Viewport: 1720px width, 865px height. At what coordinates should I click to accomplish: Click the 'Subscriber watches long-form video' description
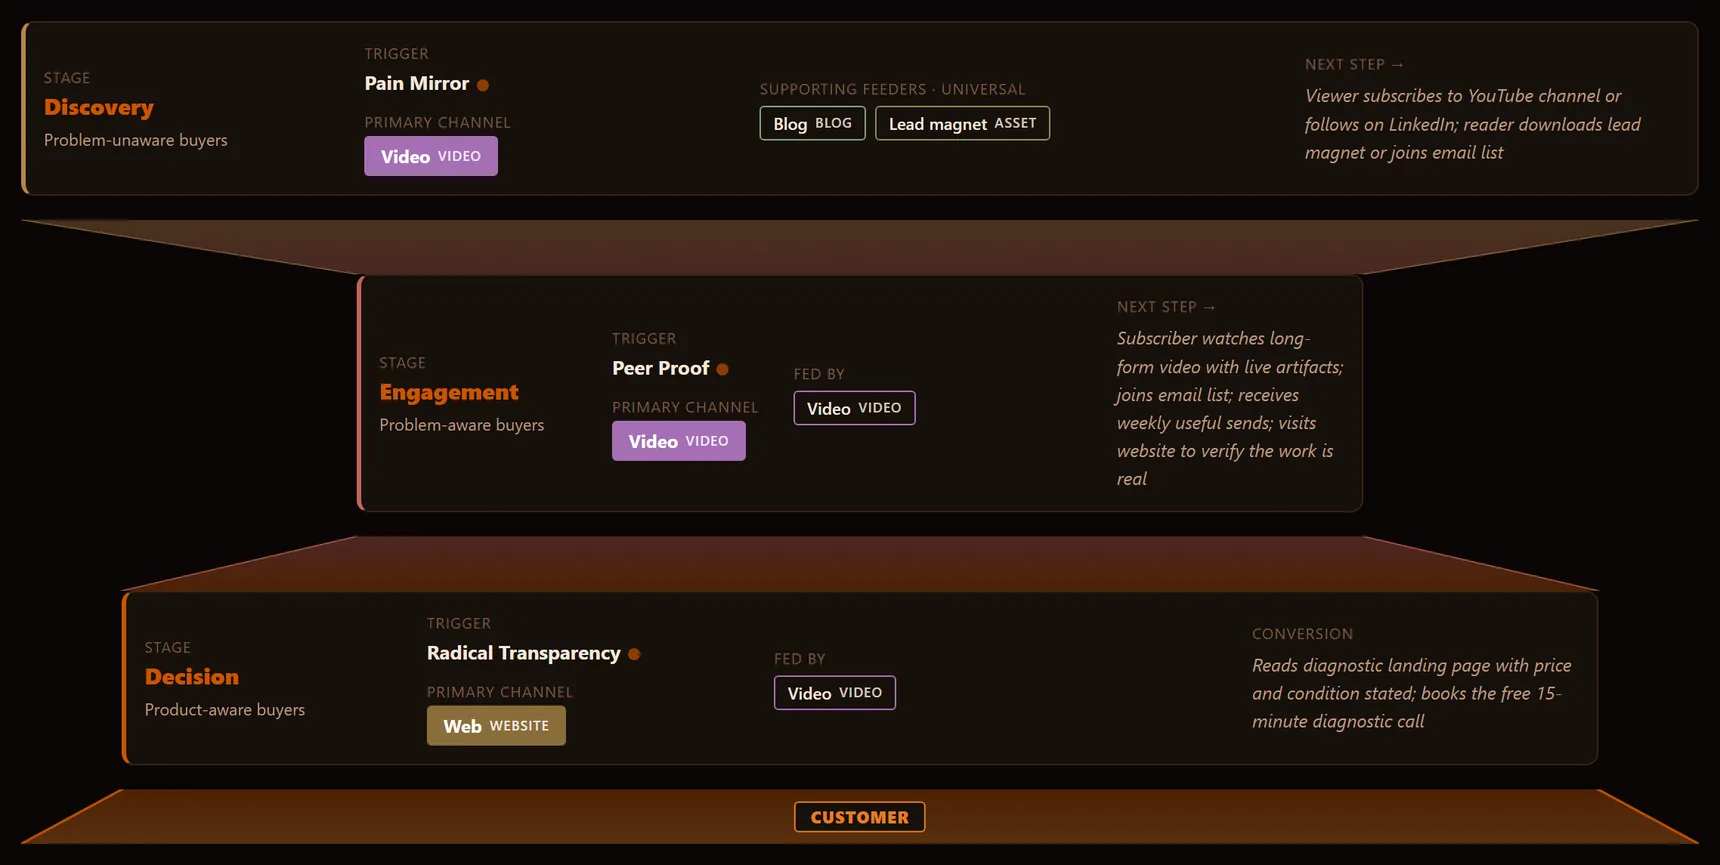click(x=1230, y=408)
